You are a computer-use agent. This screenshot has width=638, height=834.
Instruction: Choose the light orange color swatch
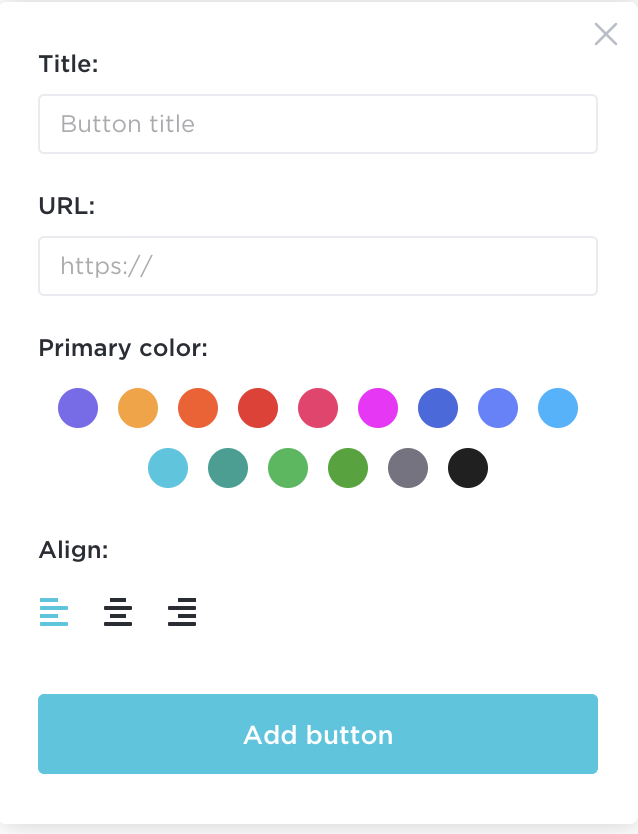[138, 408]
